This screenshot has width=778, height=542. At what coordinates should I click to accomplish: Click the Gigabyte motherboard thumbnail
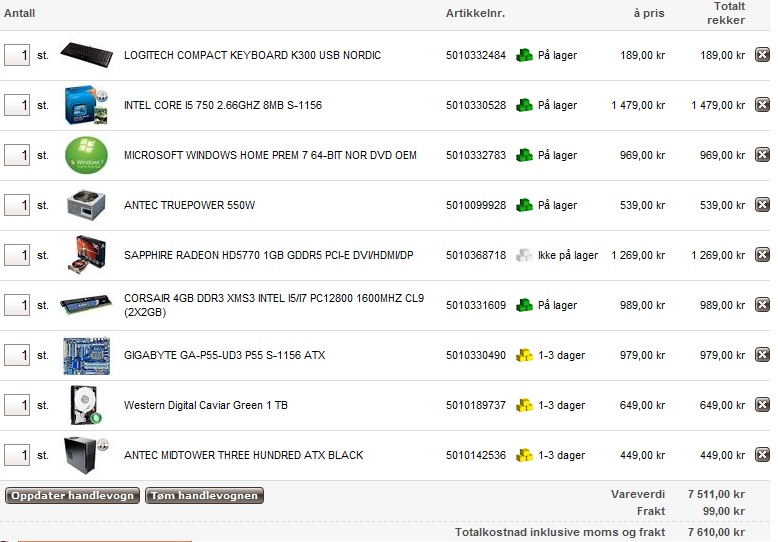point(86,356)
